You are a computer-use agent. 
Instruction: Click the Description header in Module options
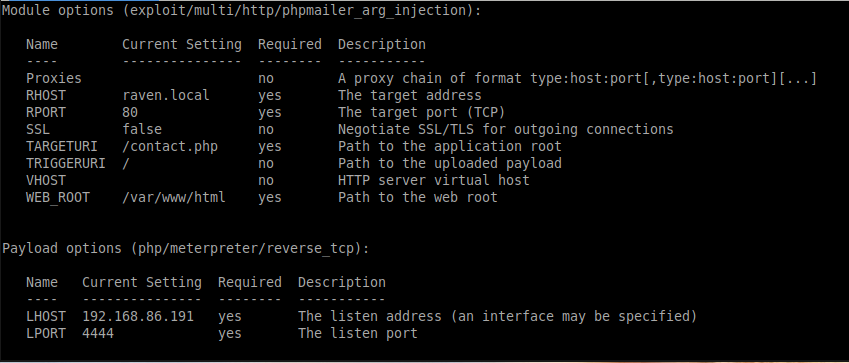pos(382,44)
